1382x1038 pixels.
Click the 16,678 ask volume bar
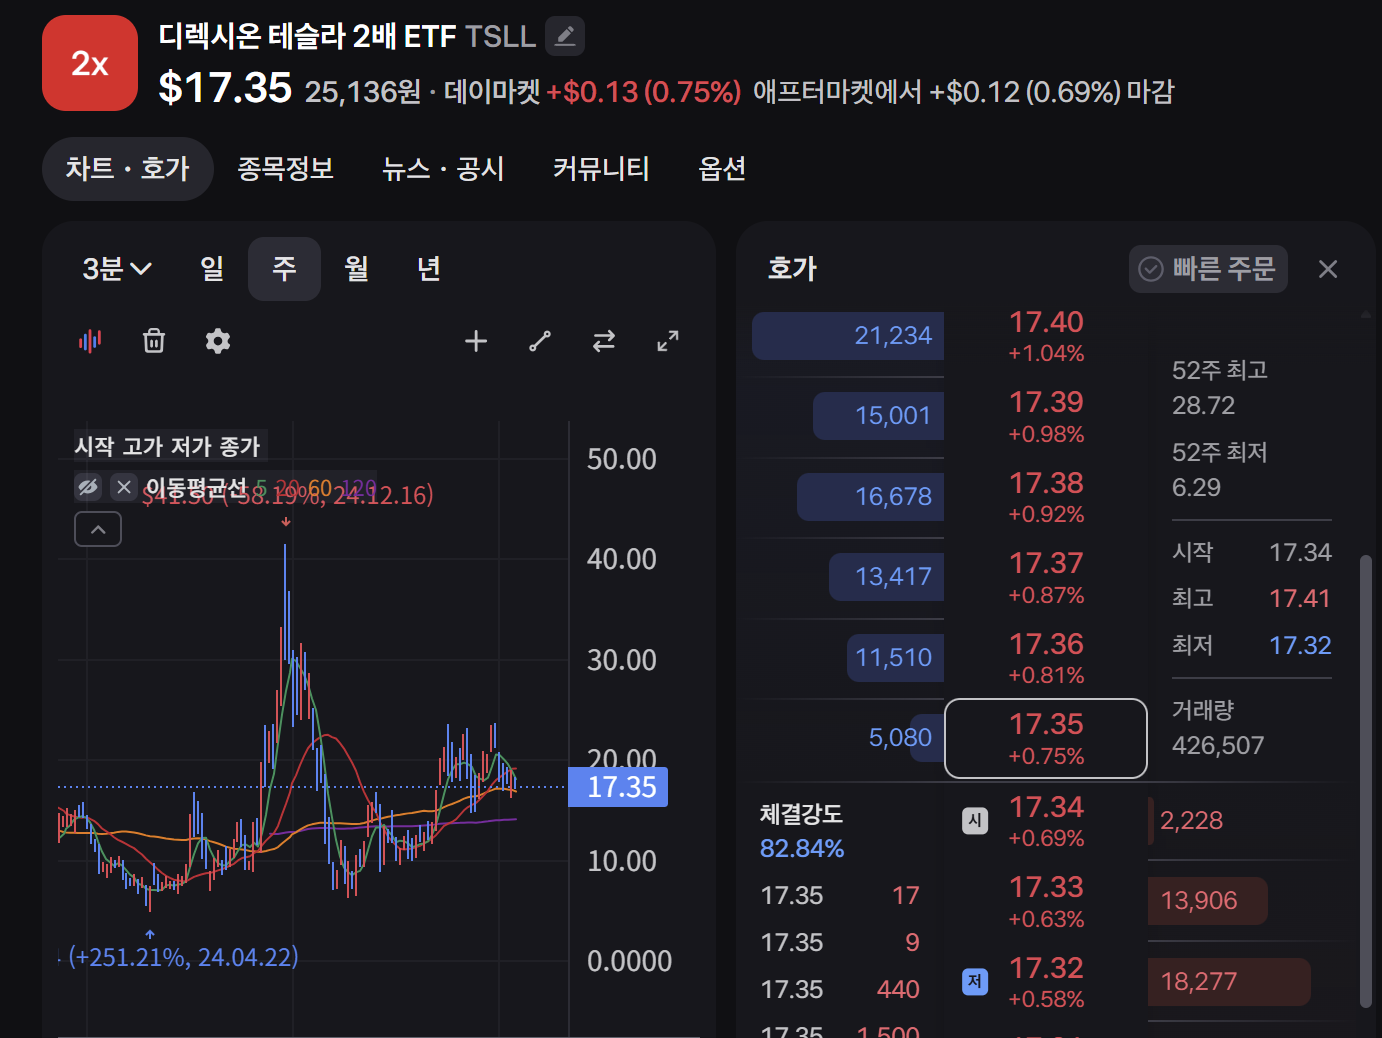870,497
